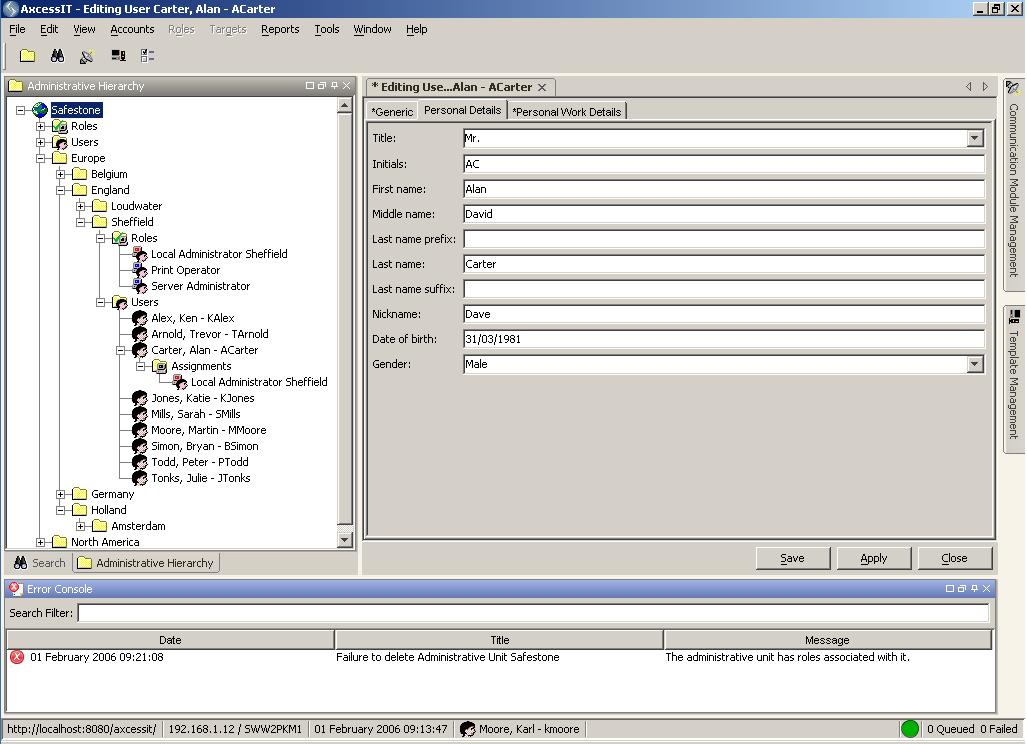Click the left arrow to scroll editor tabs
This screenshot has height=744, width=1027.
pyautogui.click(x=969, y=86)
